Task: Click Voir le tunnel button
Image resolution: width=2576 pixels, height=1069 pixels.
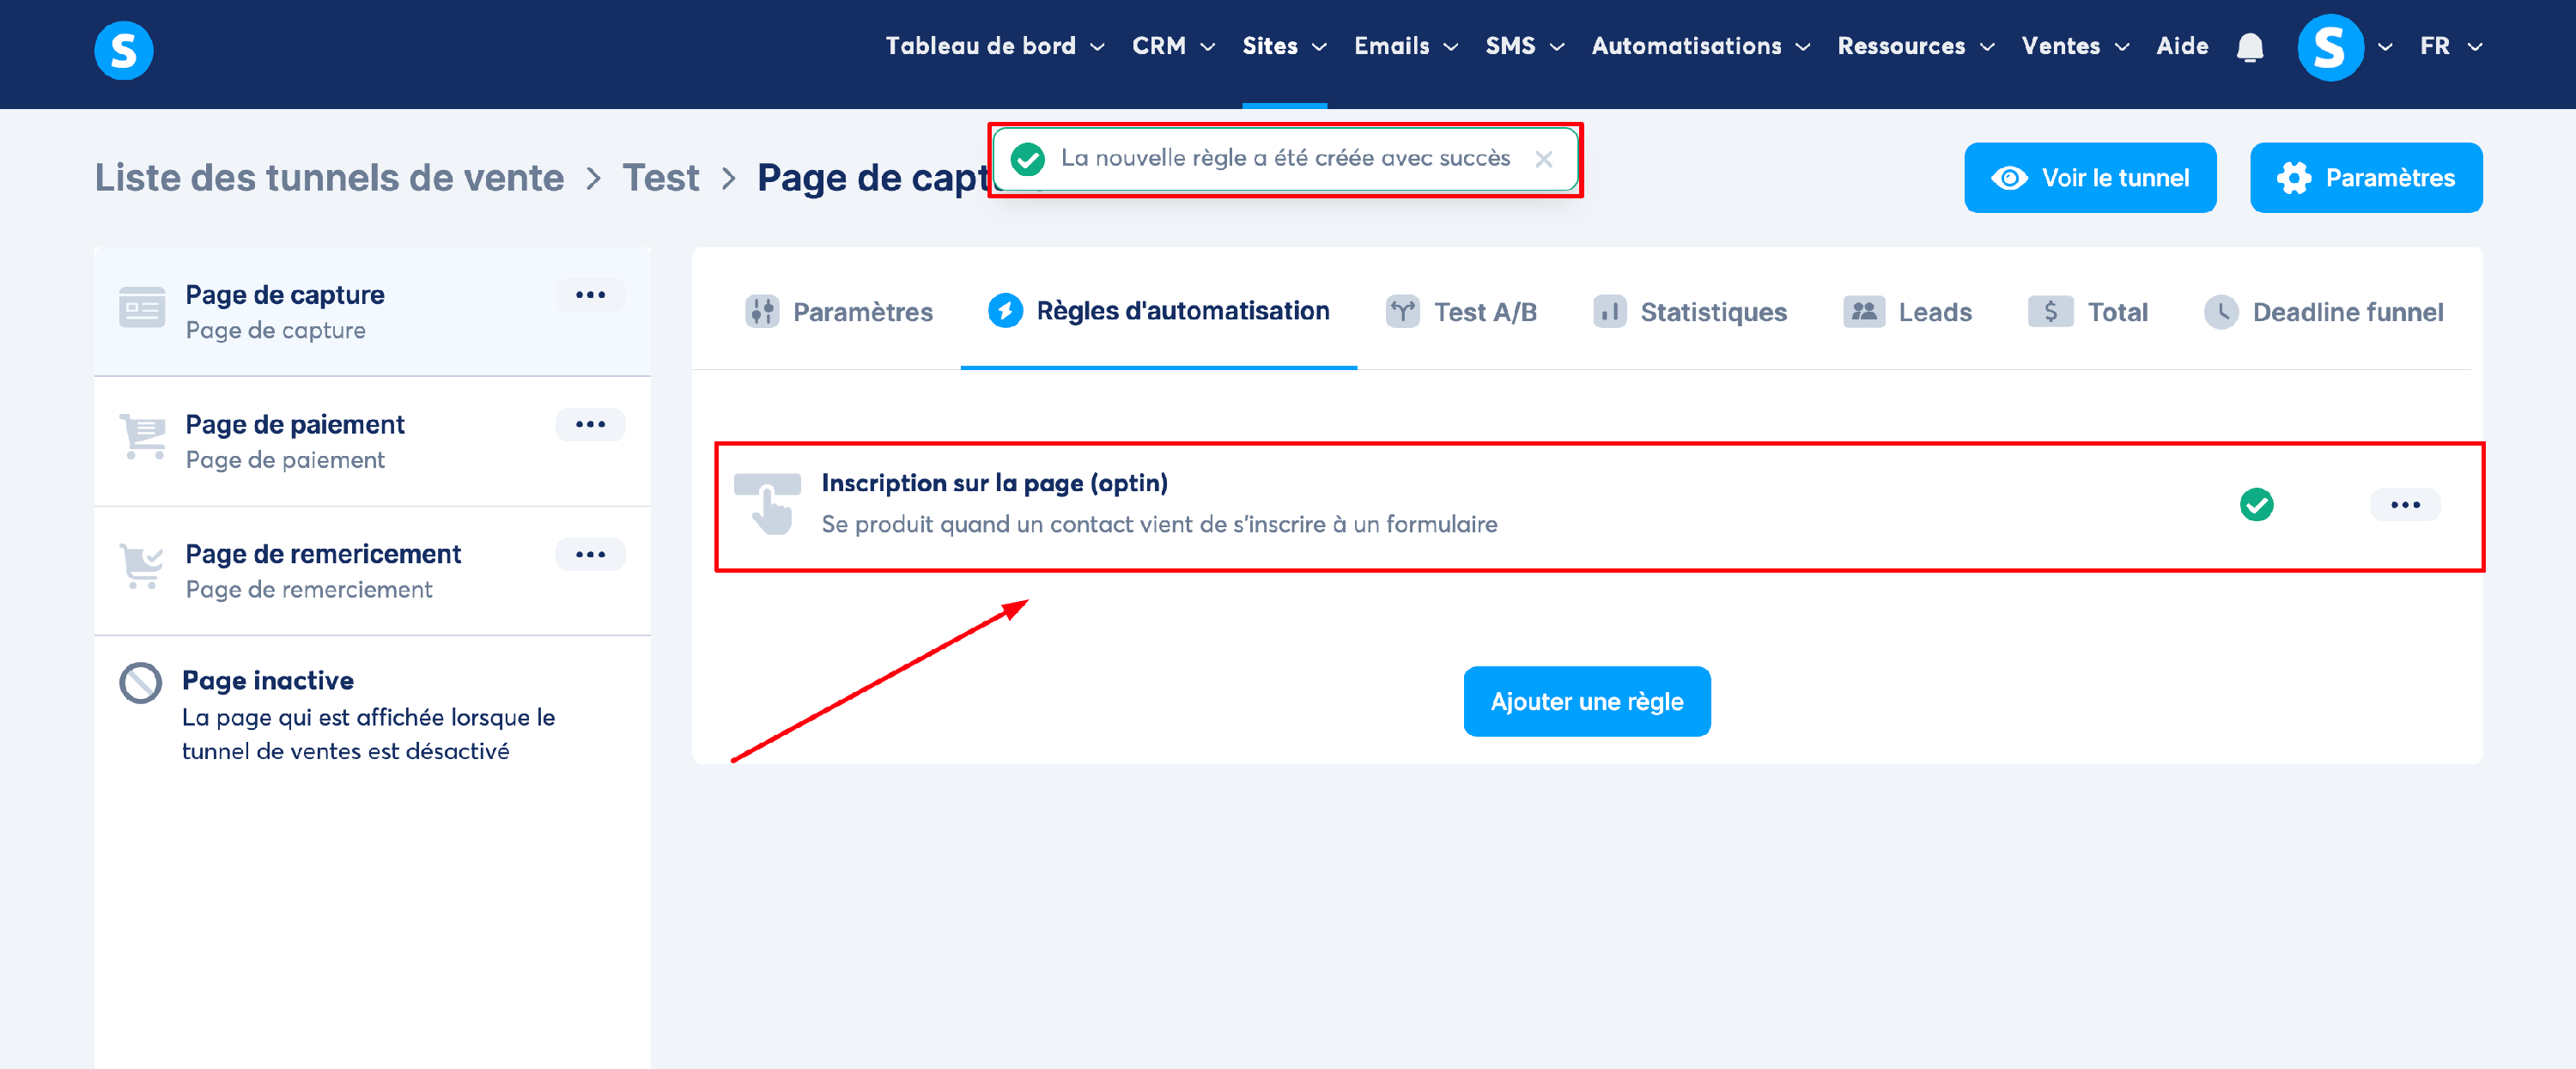Action: pyautogui.click(x=2089, y=178)
